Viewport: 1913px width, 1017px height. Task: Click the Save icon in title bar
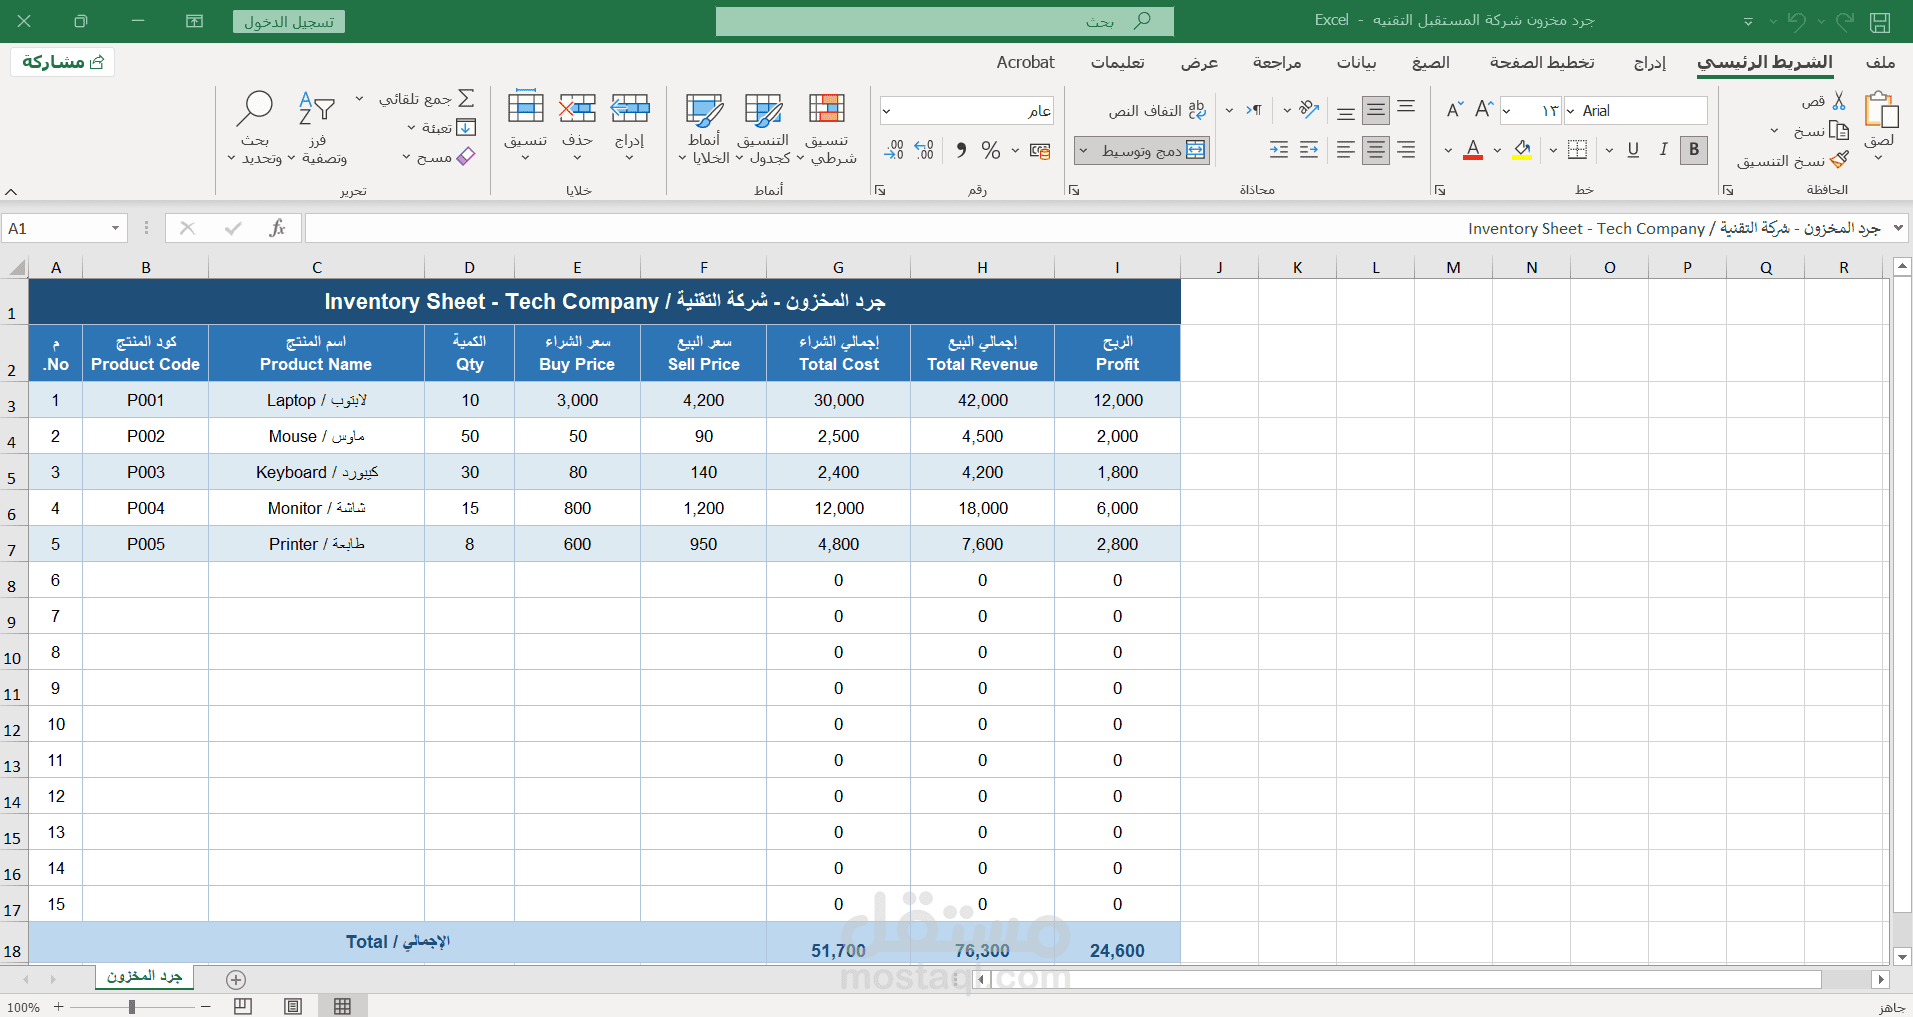coord(1880,21)
